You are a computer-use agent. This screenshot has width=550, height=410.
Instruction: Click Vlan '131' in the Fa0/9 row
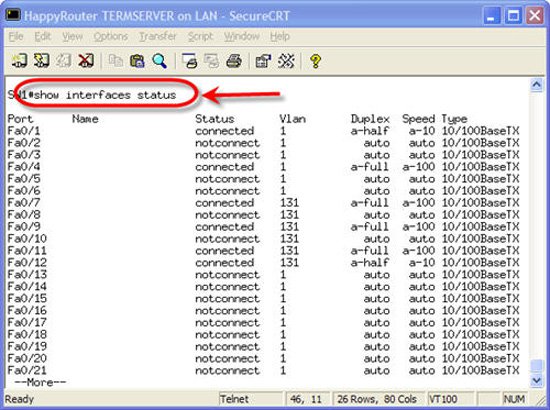tap(289, 227)
